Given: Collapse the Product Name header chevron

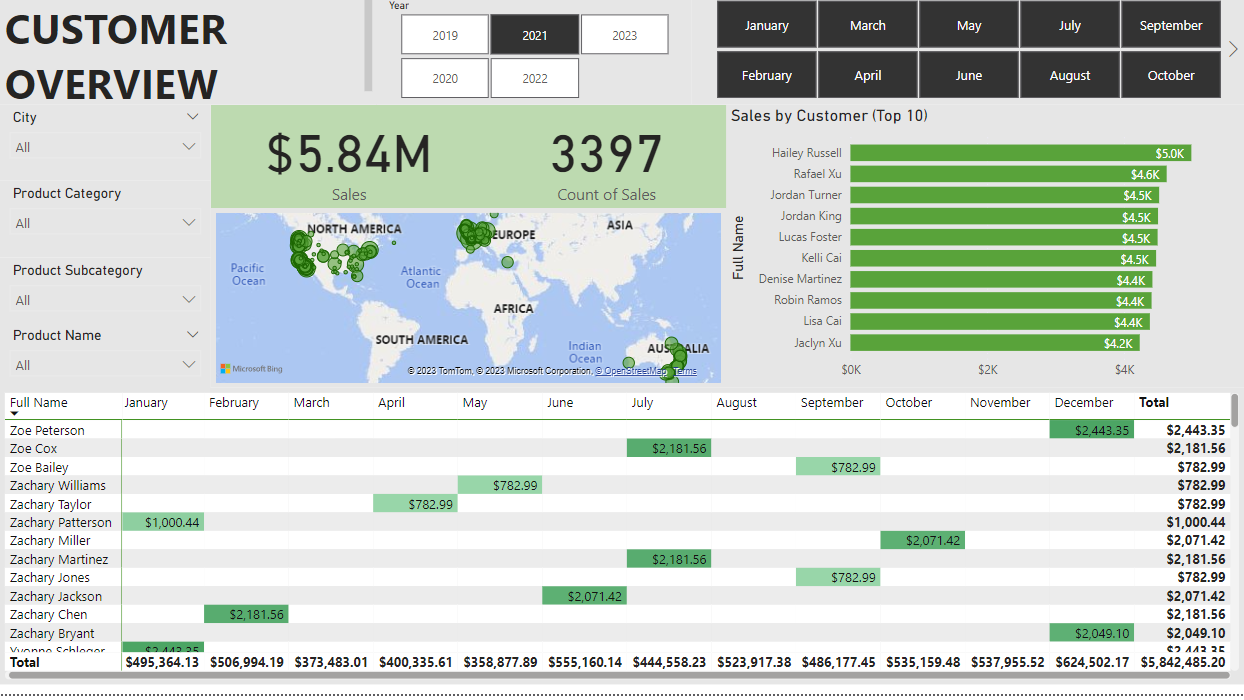Looking at the screenshot, I should [x=193, y=335].
